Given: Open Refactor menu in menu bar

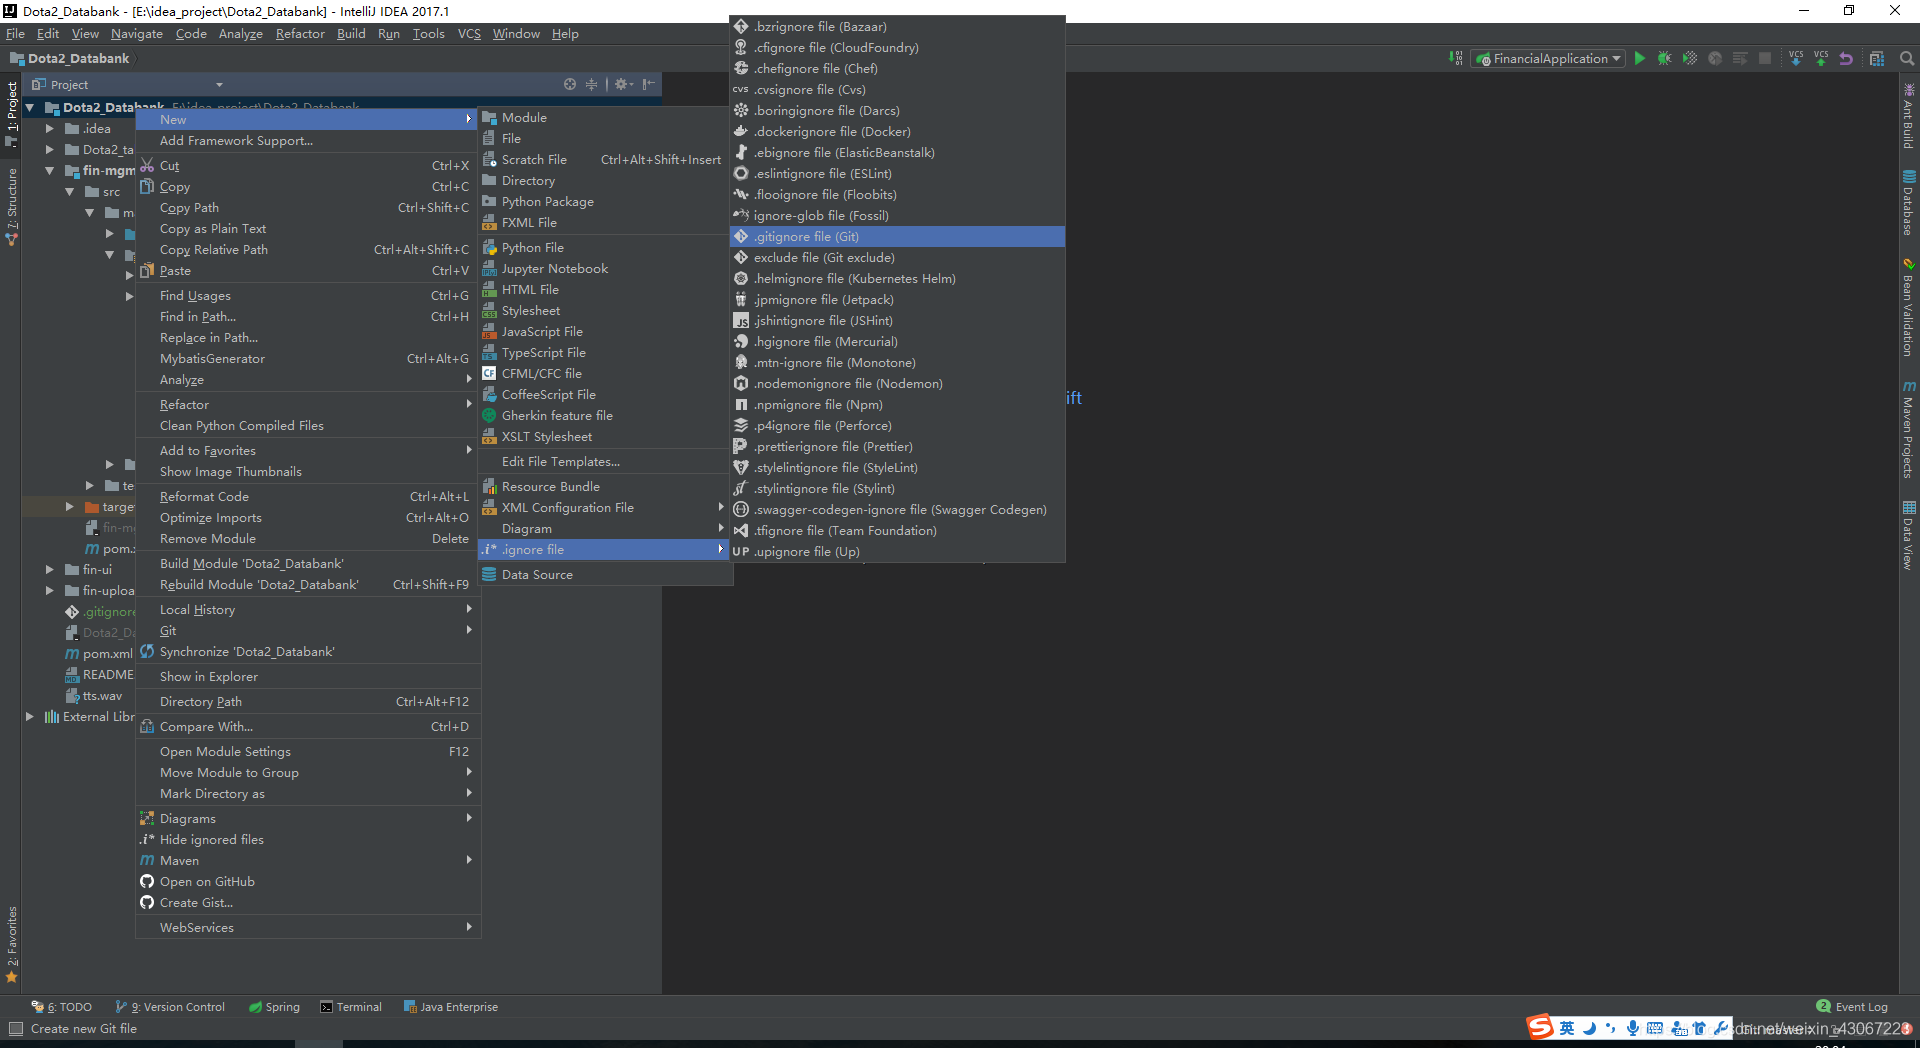Looking at the screenshot, I should (300, 34).
